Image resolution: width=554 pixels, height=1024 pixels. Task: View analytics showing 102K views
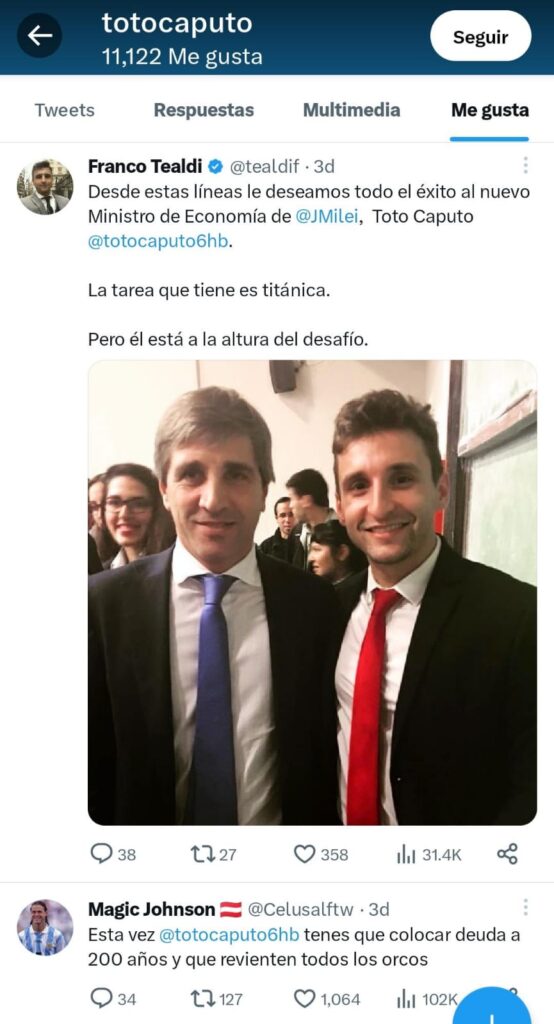pos(406,999)
